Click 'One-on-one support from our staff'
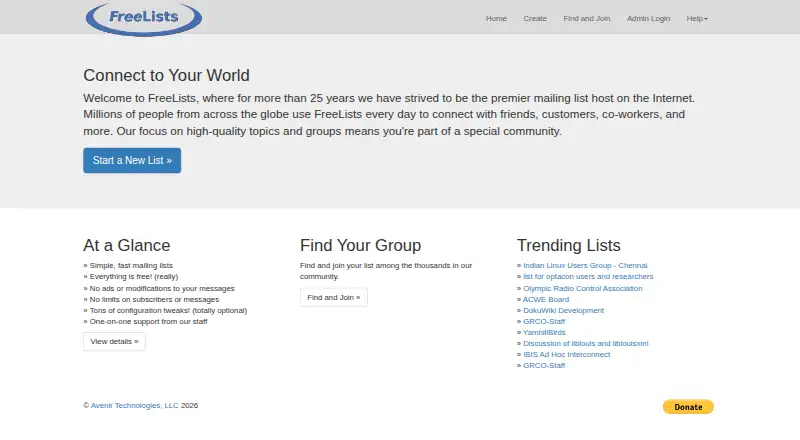The height and width of the screenshot is (440, 800). click(x=148, y=322)
